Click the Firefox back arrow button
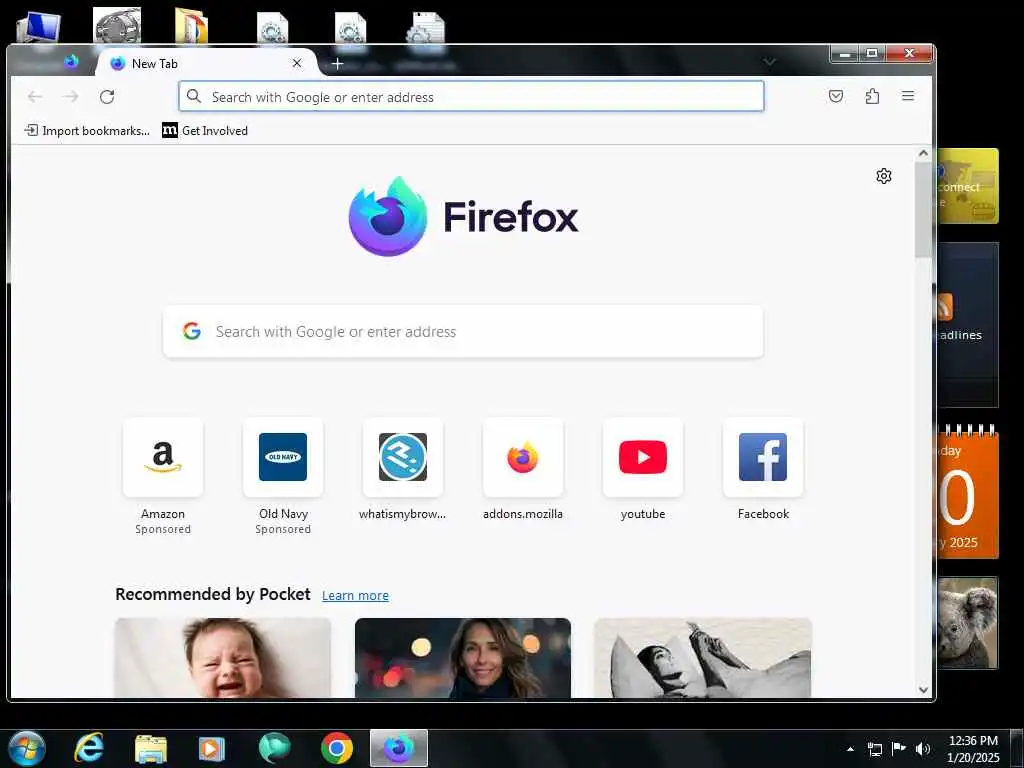The height and width of the screenshot is (768, 1024). [x=35, y=97]
